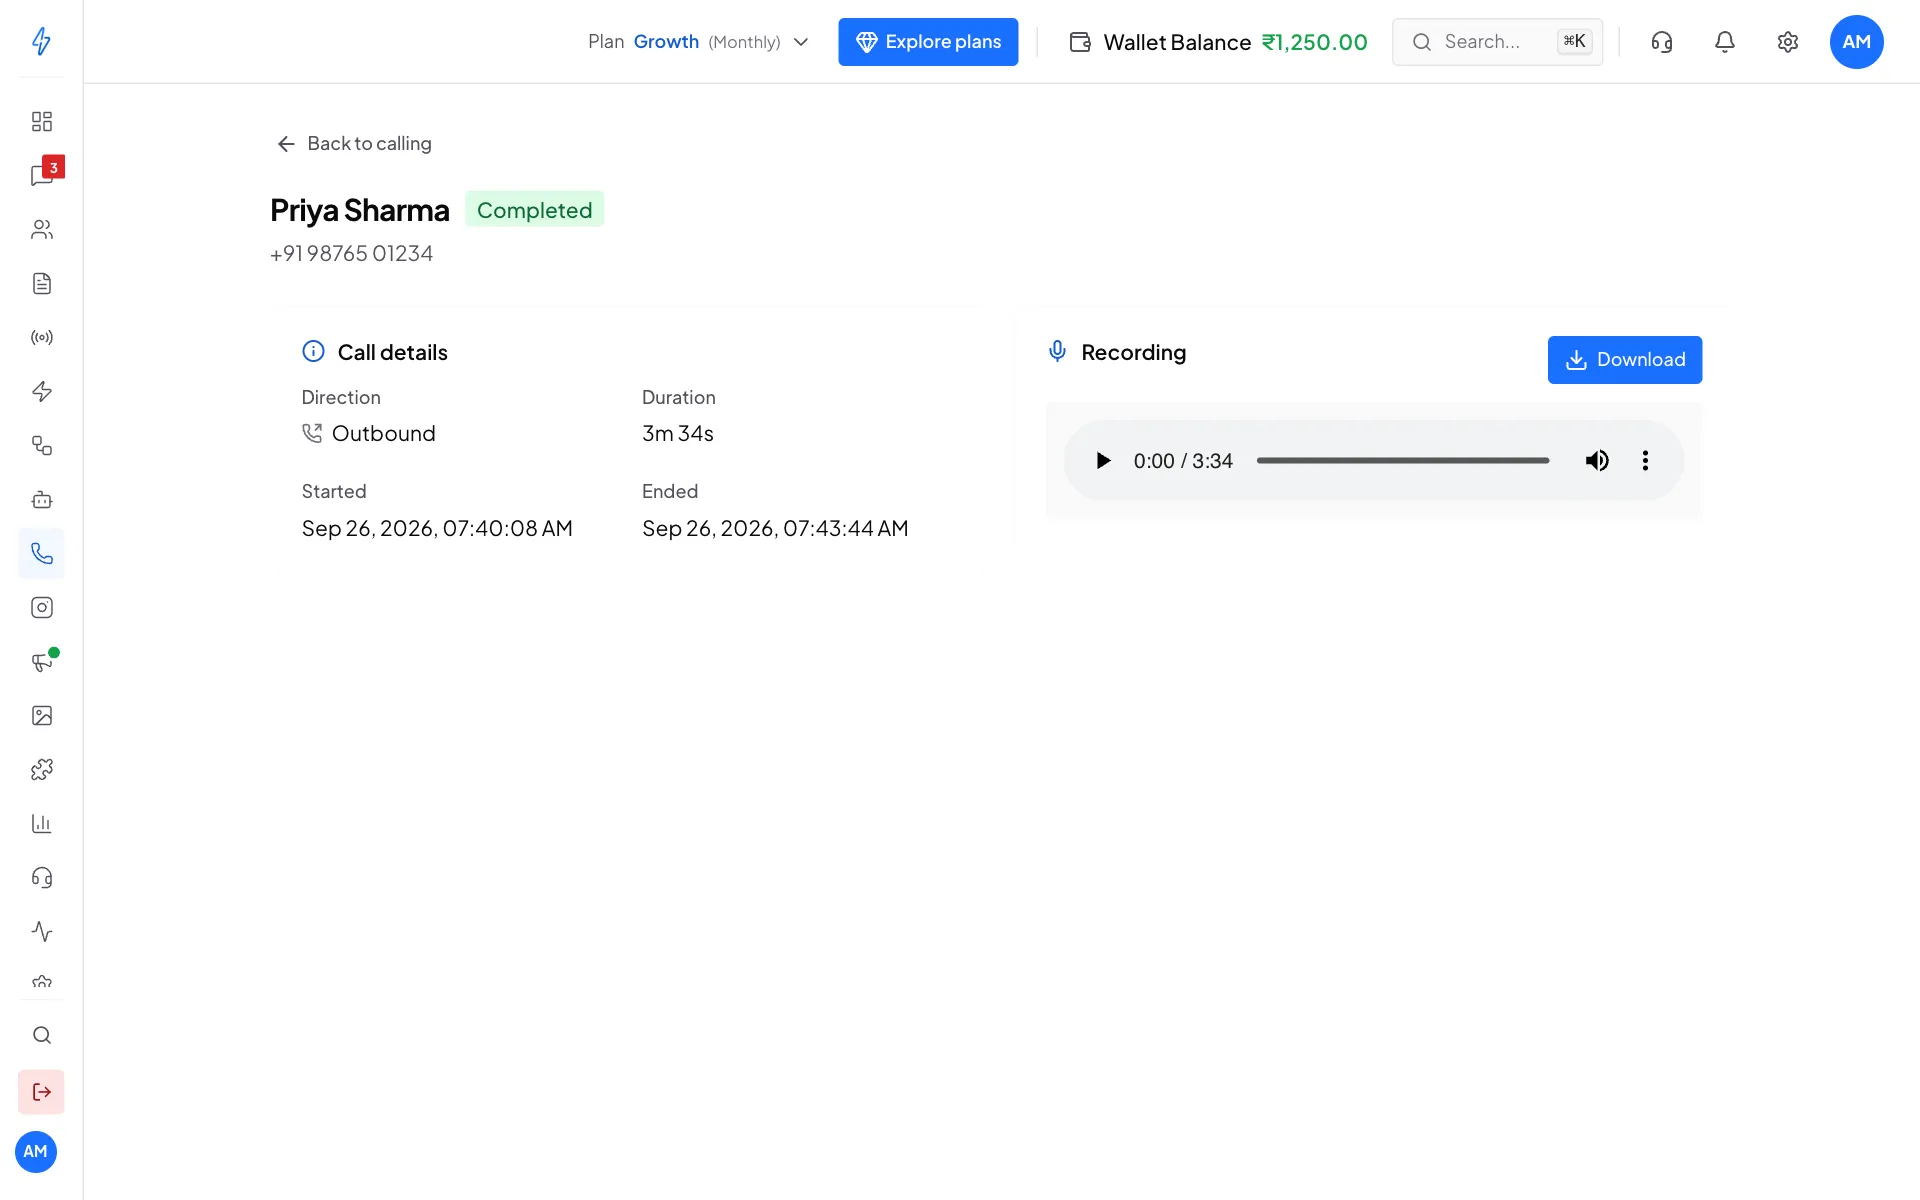1920x1200 pixels.
Task: Open the headset support icon in sidebar
Action: 41,878
